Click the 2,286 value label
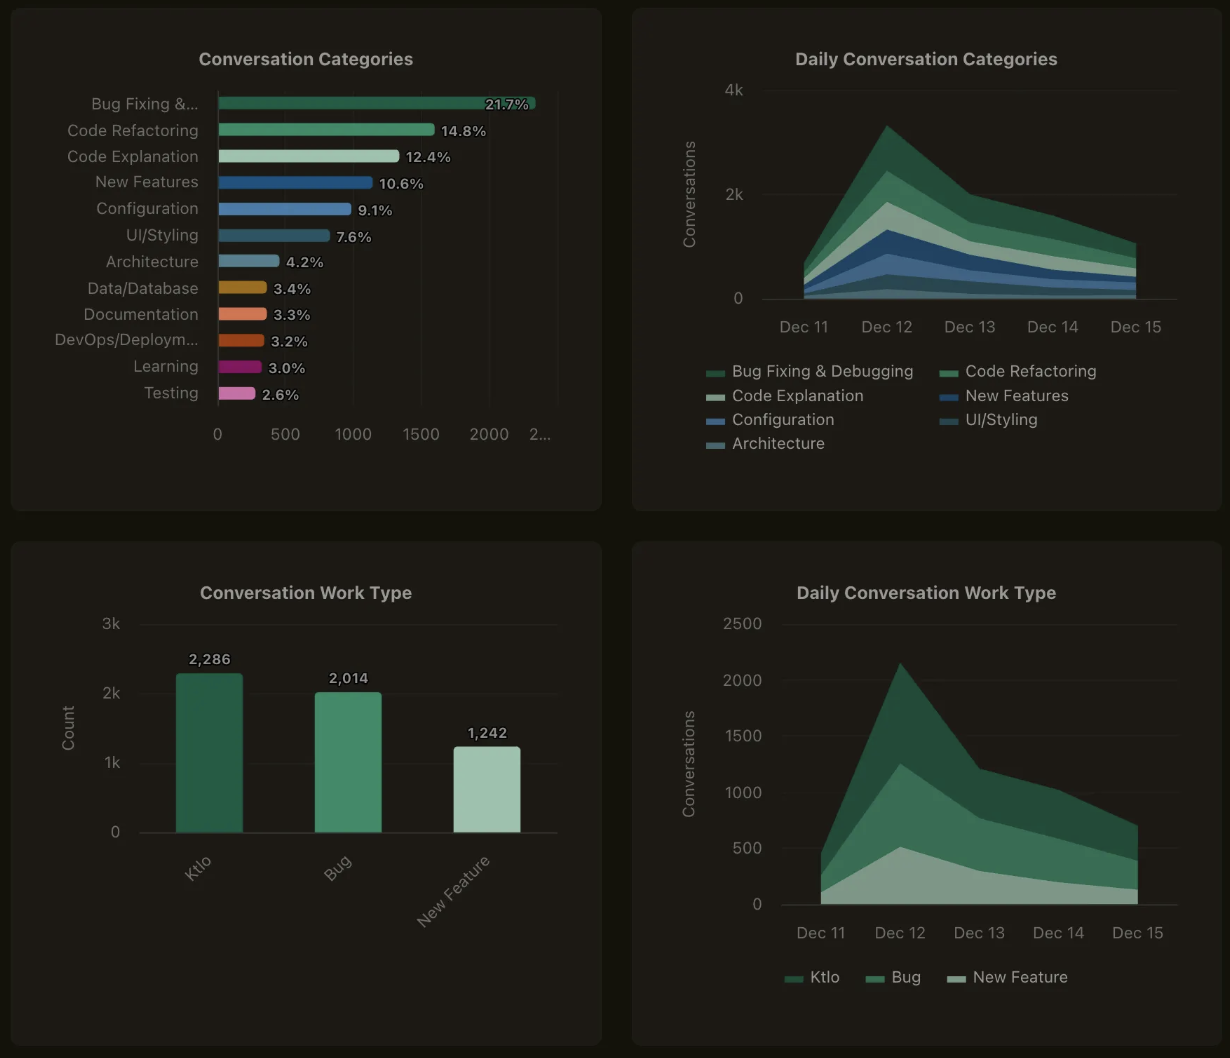 (x=209, y=659)
